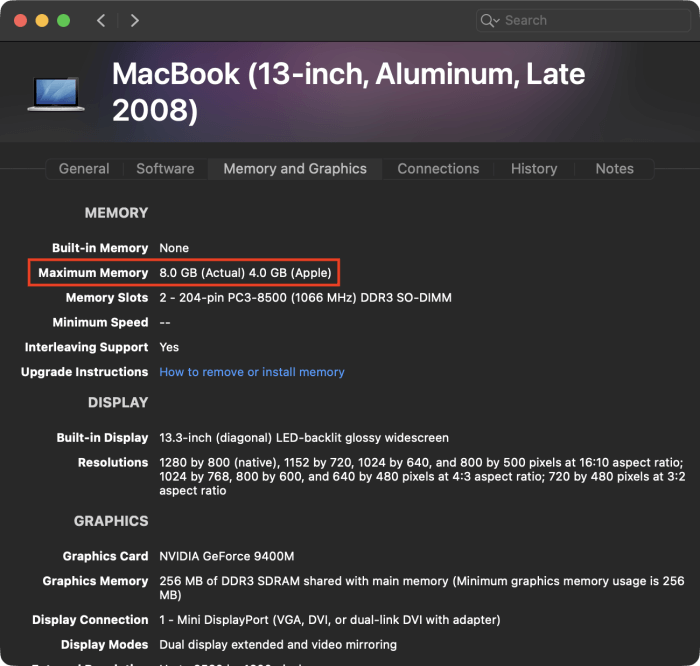
Task: Switch to the Notes tab
Action: [x=614, y=169]
